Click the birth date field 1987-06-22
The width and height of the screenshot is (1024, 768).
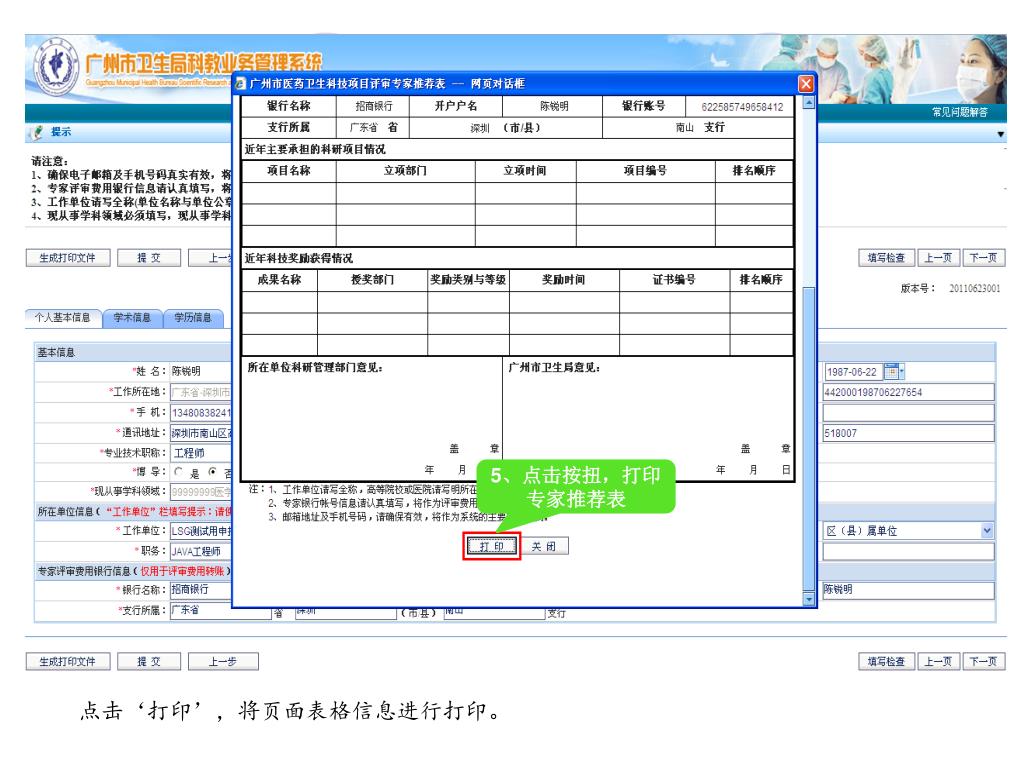click(853, 372)
